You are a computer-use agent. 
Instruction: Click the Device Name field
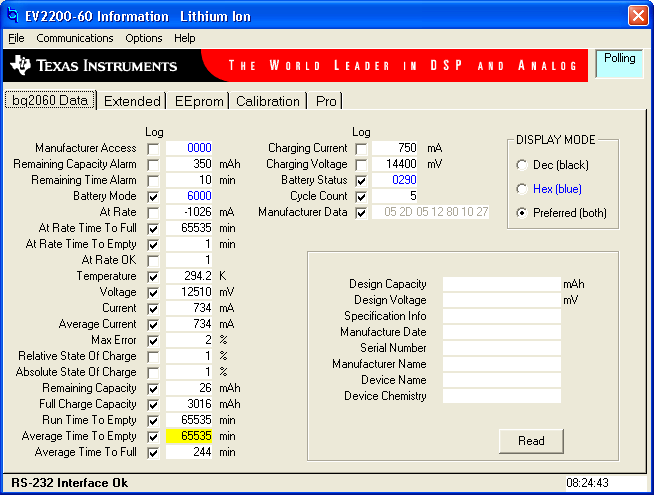[502, 380]
